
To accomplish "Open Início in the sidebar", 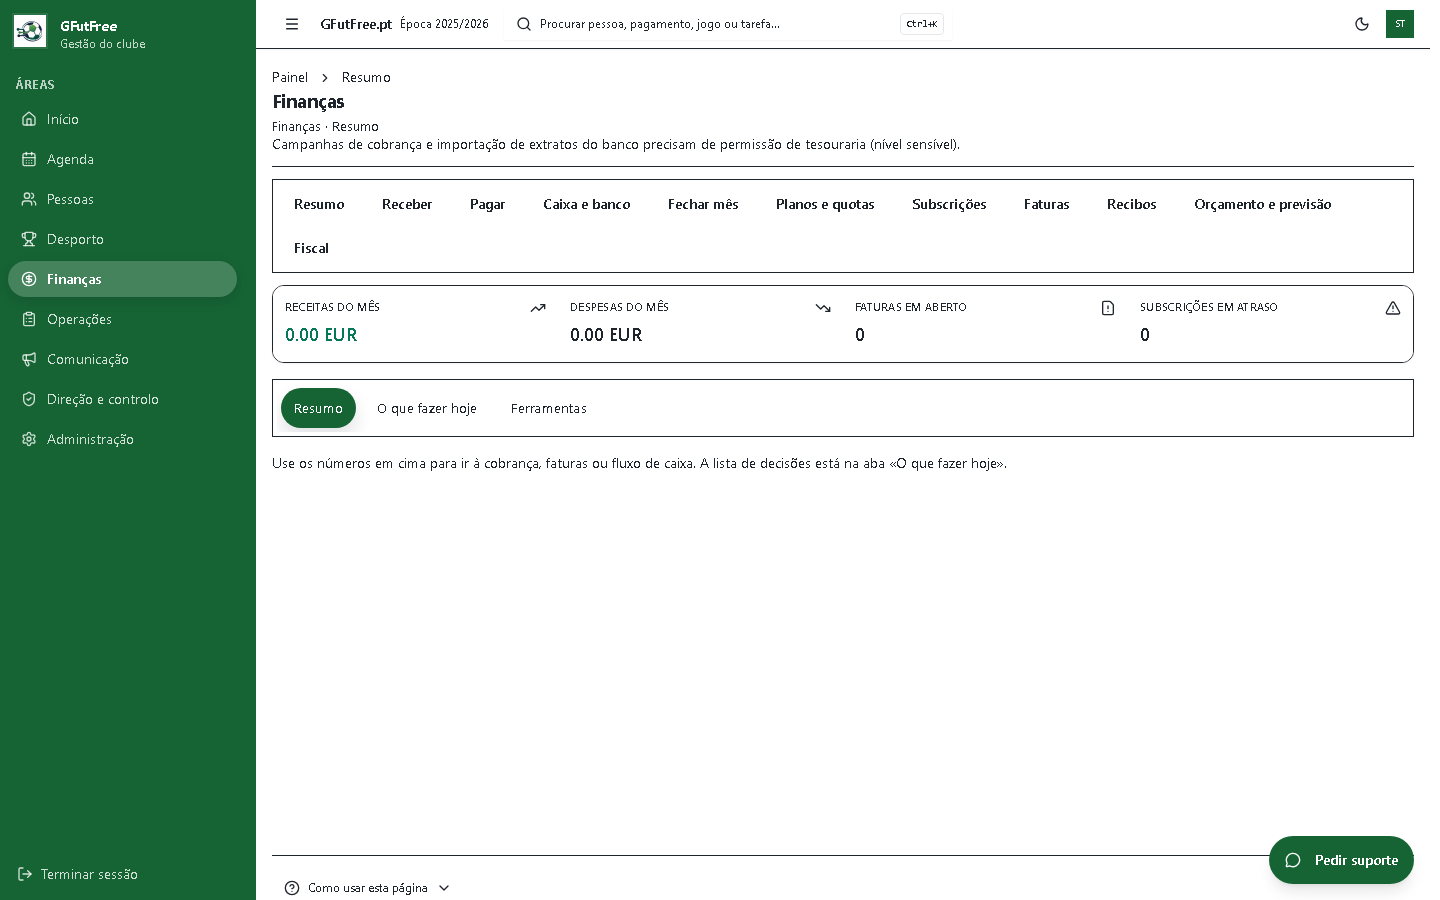I will click(122, 119).
